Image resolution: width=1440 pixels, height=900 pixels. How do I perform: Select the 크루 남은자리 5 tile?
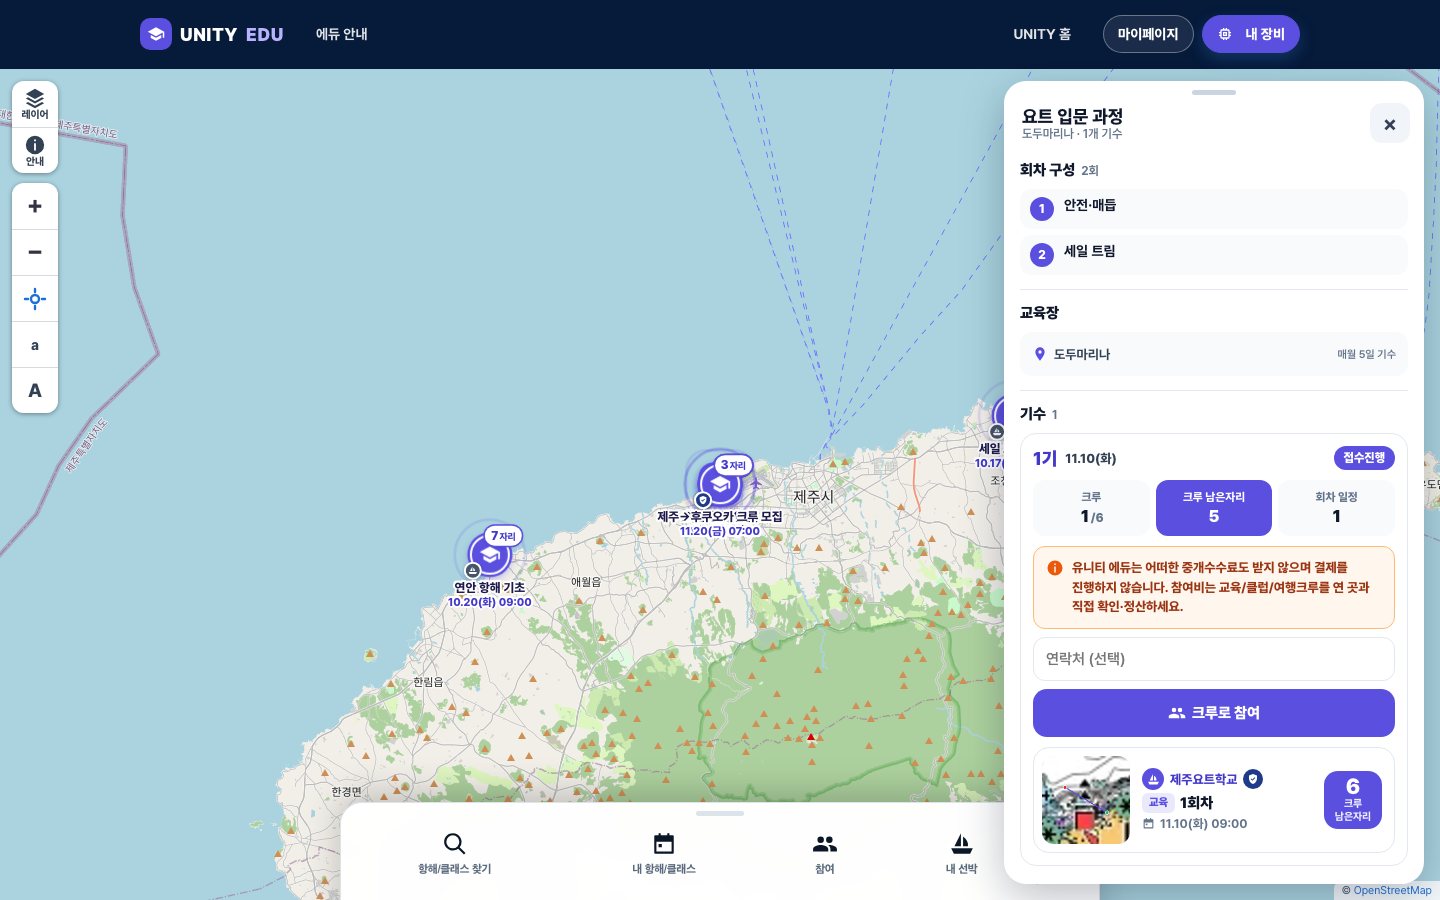point(1214,508)
